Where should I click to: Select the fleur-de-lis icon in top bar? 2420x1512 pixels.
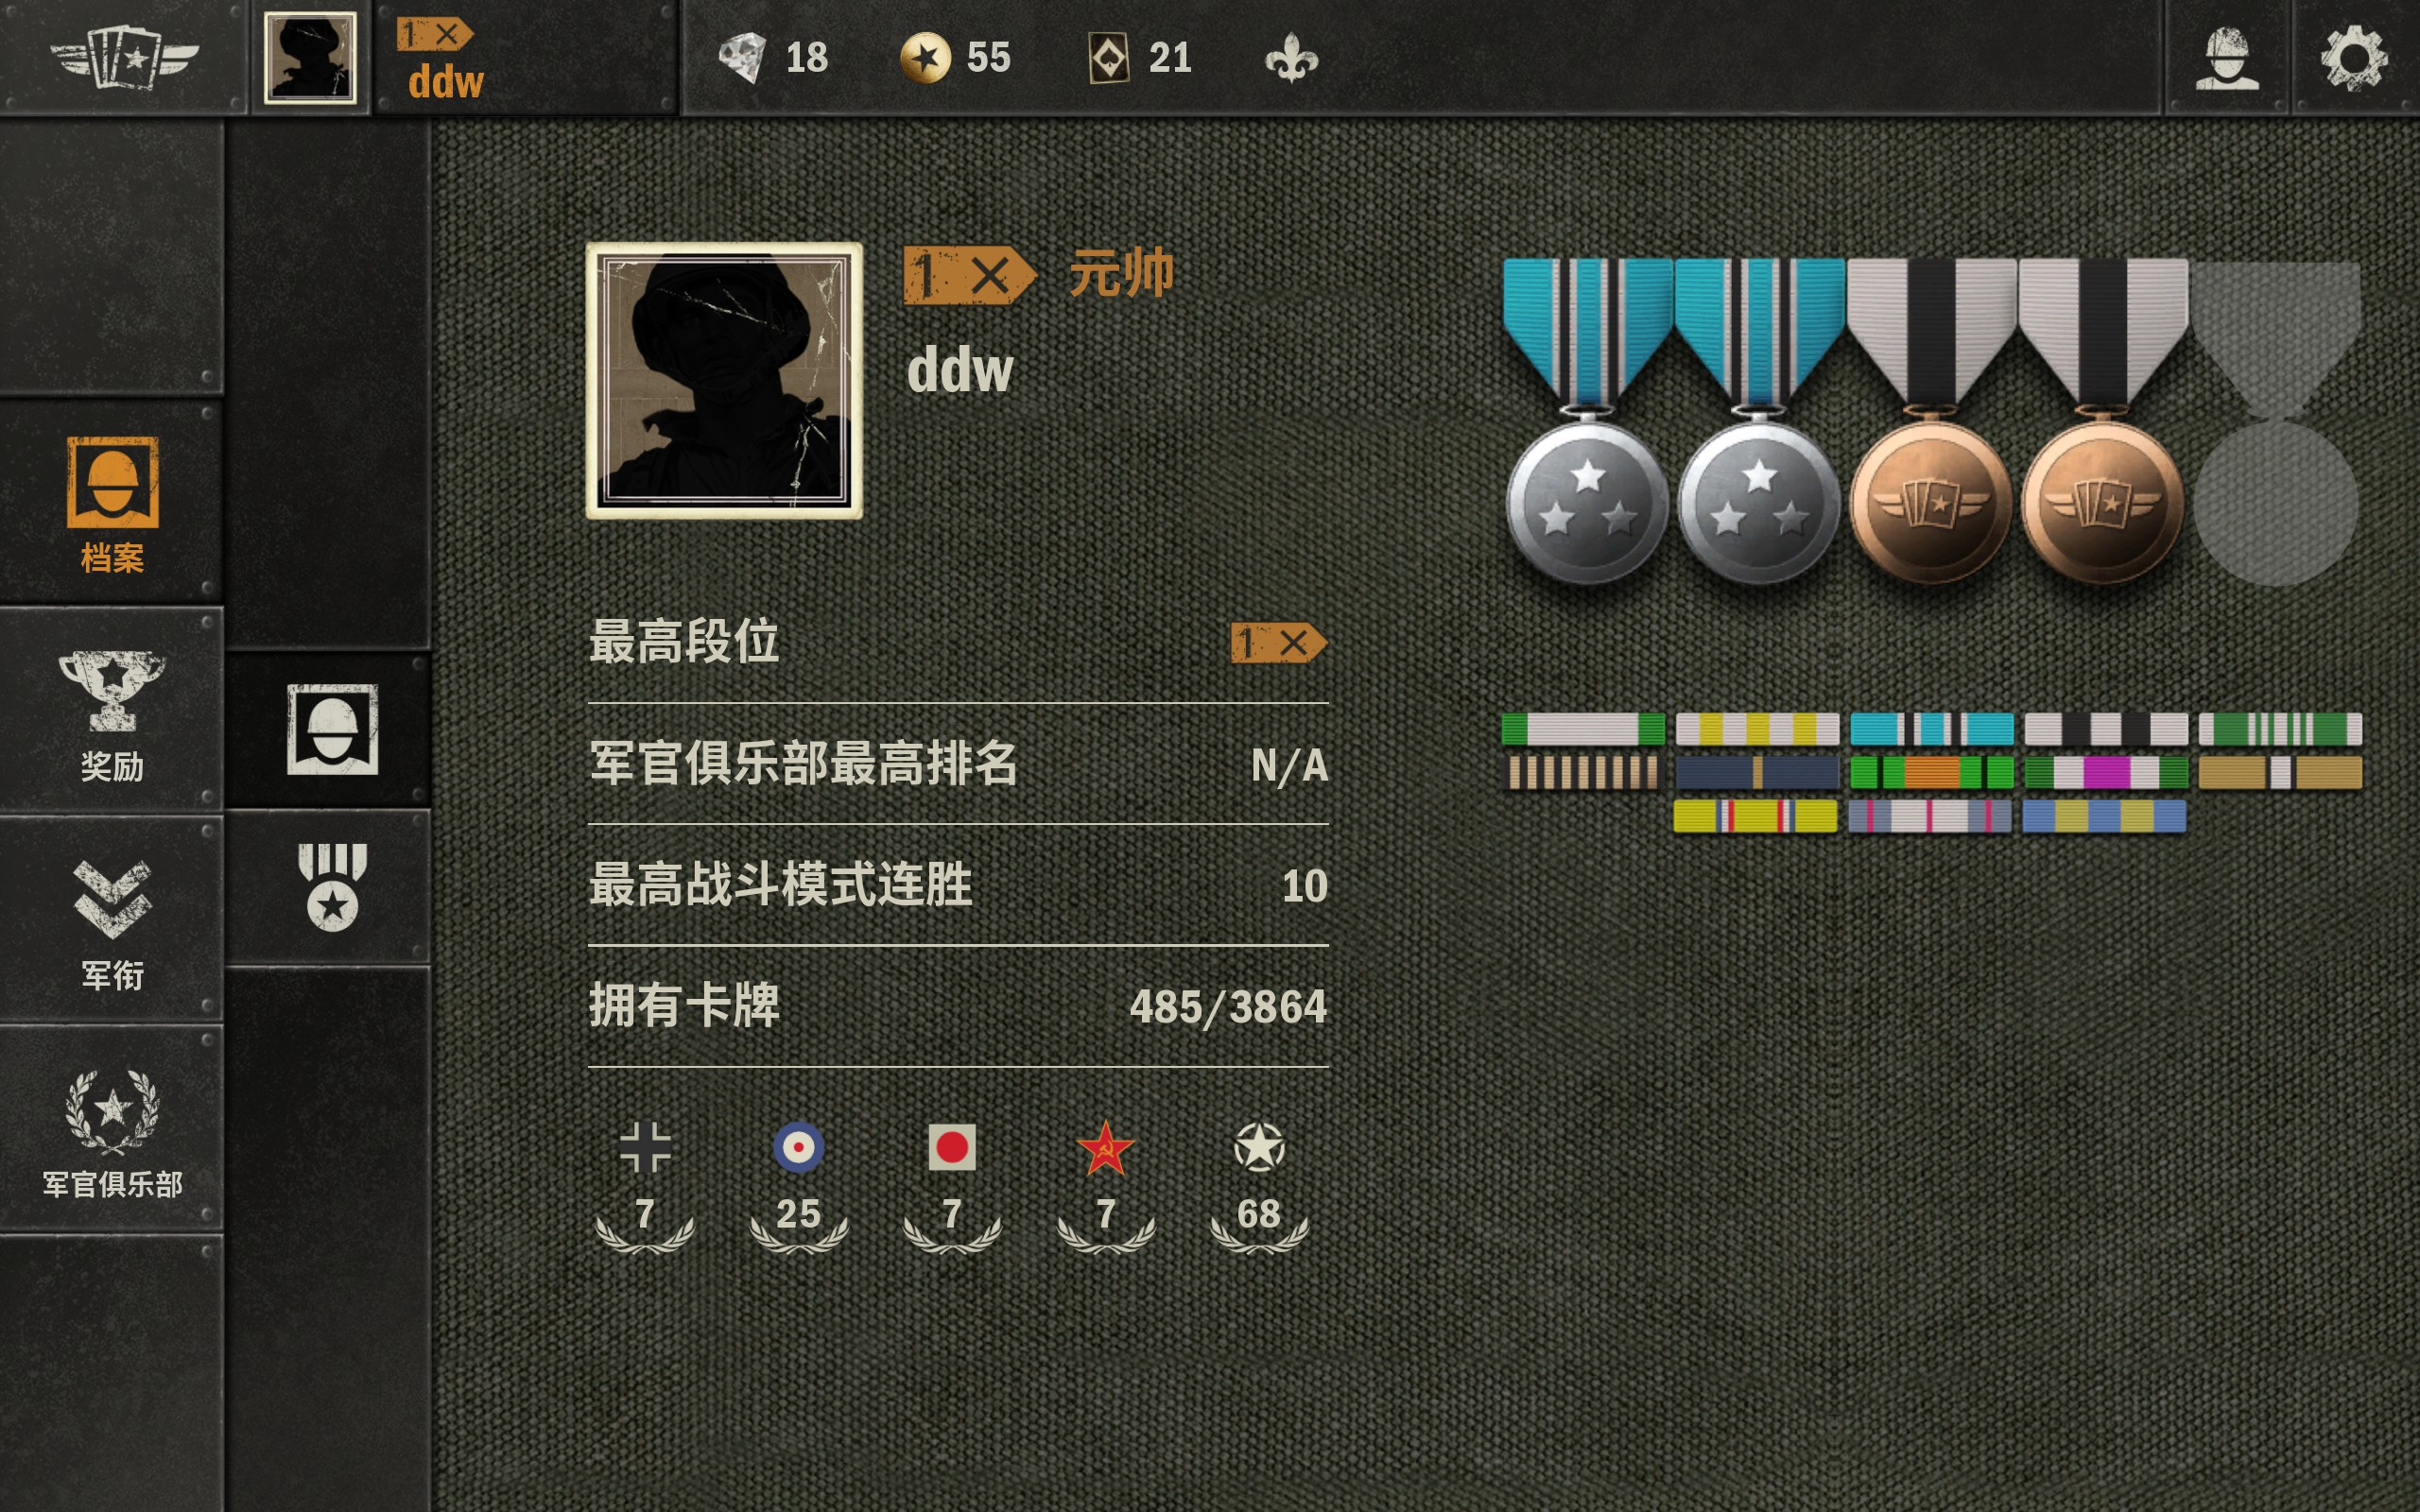tap(1291, 58)
